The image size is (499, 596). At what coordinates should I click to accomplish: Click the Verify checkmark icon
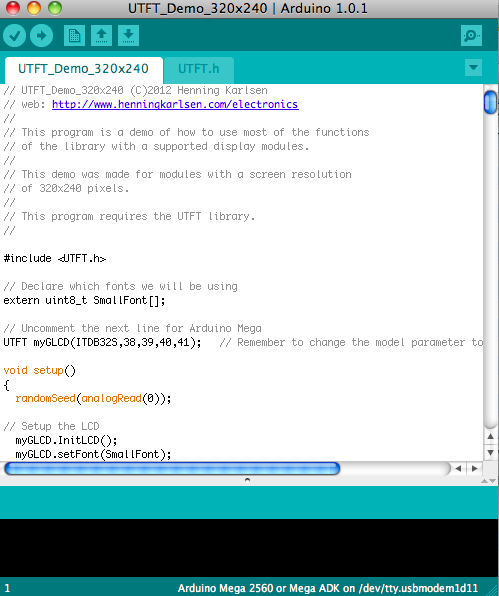pyautogui.click(x=14, y=36)
